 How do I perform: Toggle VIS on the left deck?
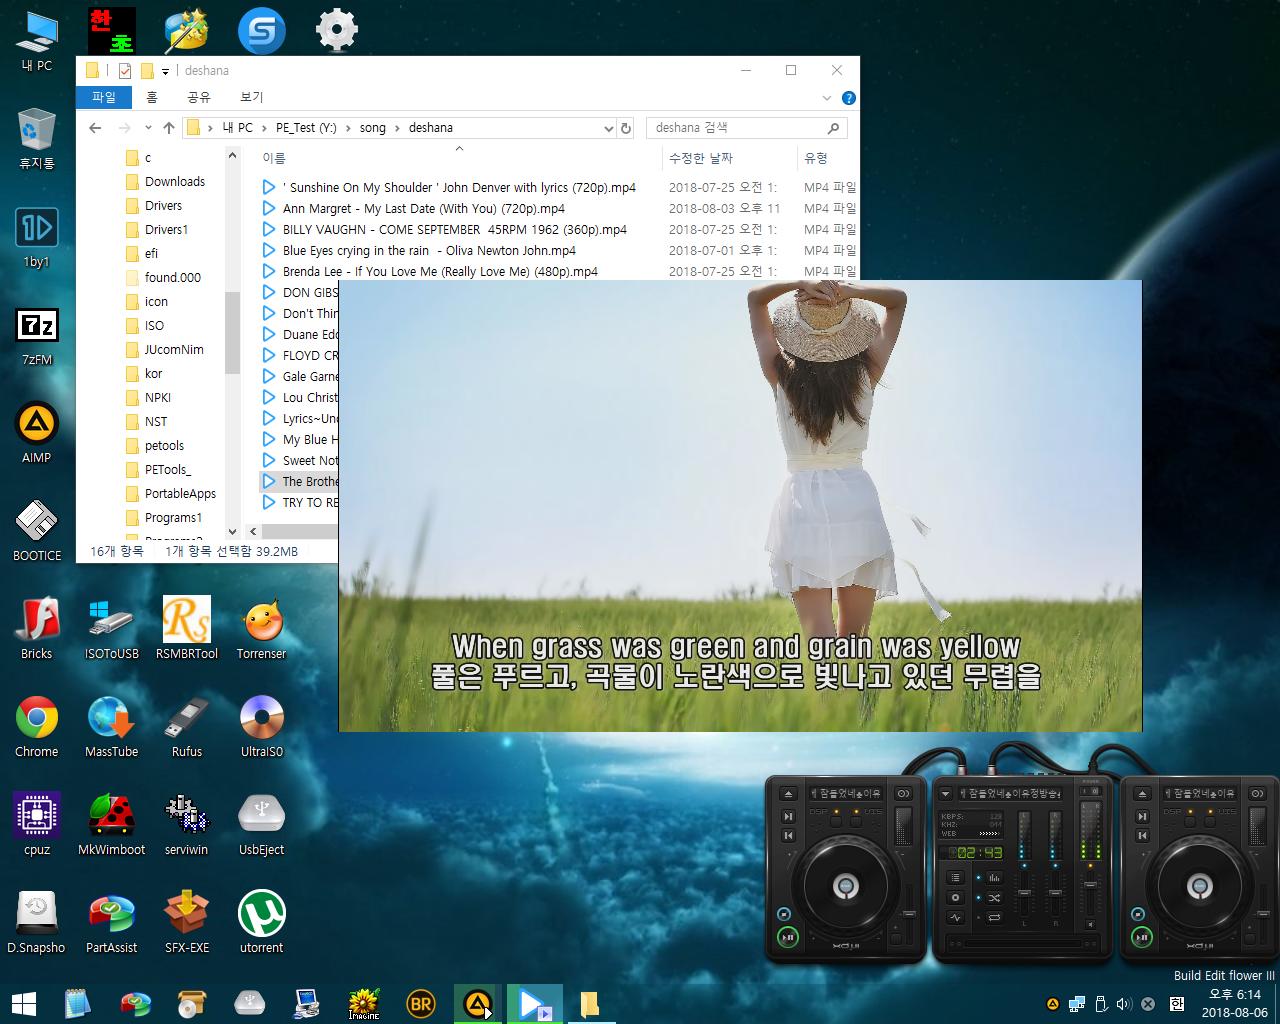(x=856, y=821)
